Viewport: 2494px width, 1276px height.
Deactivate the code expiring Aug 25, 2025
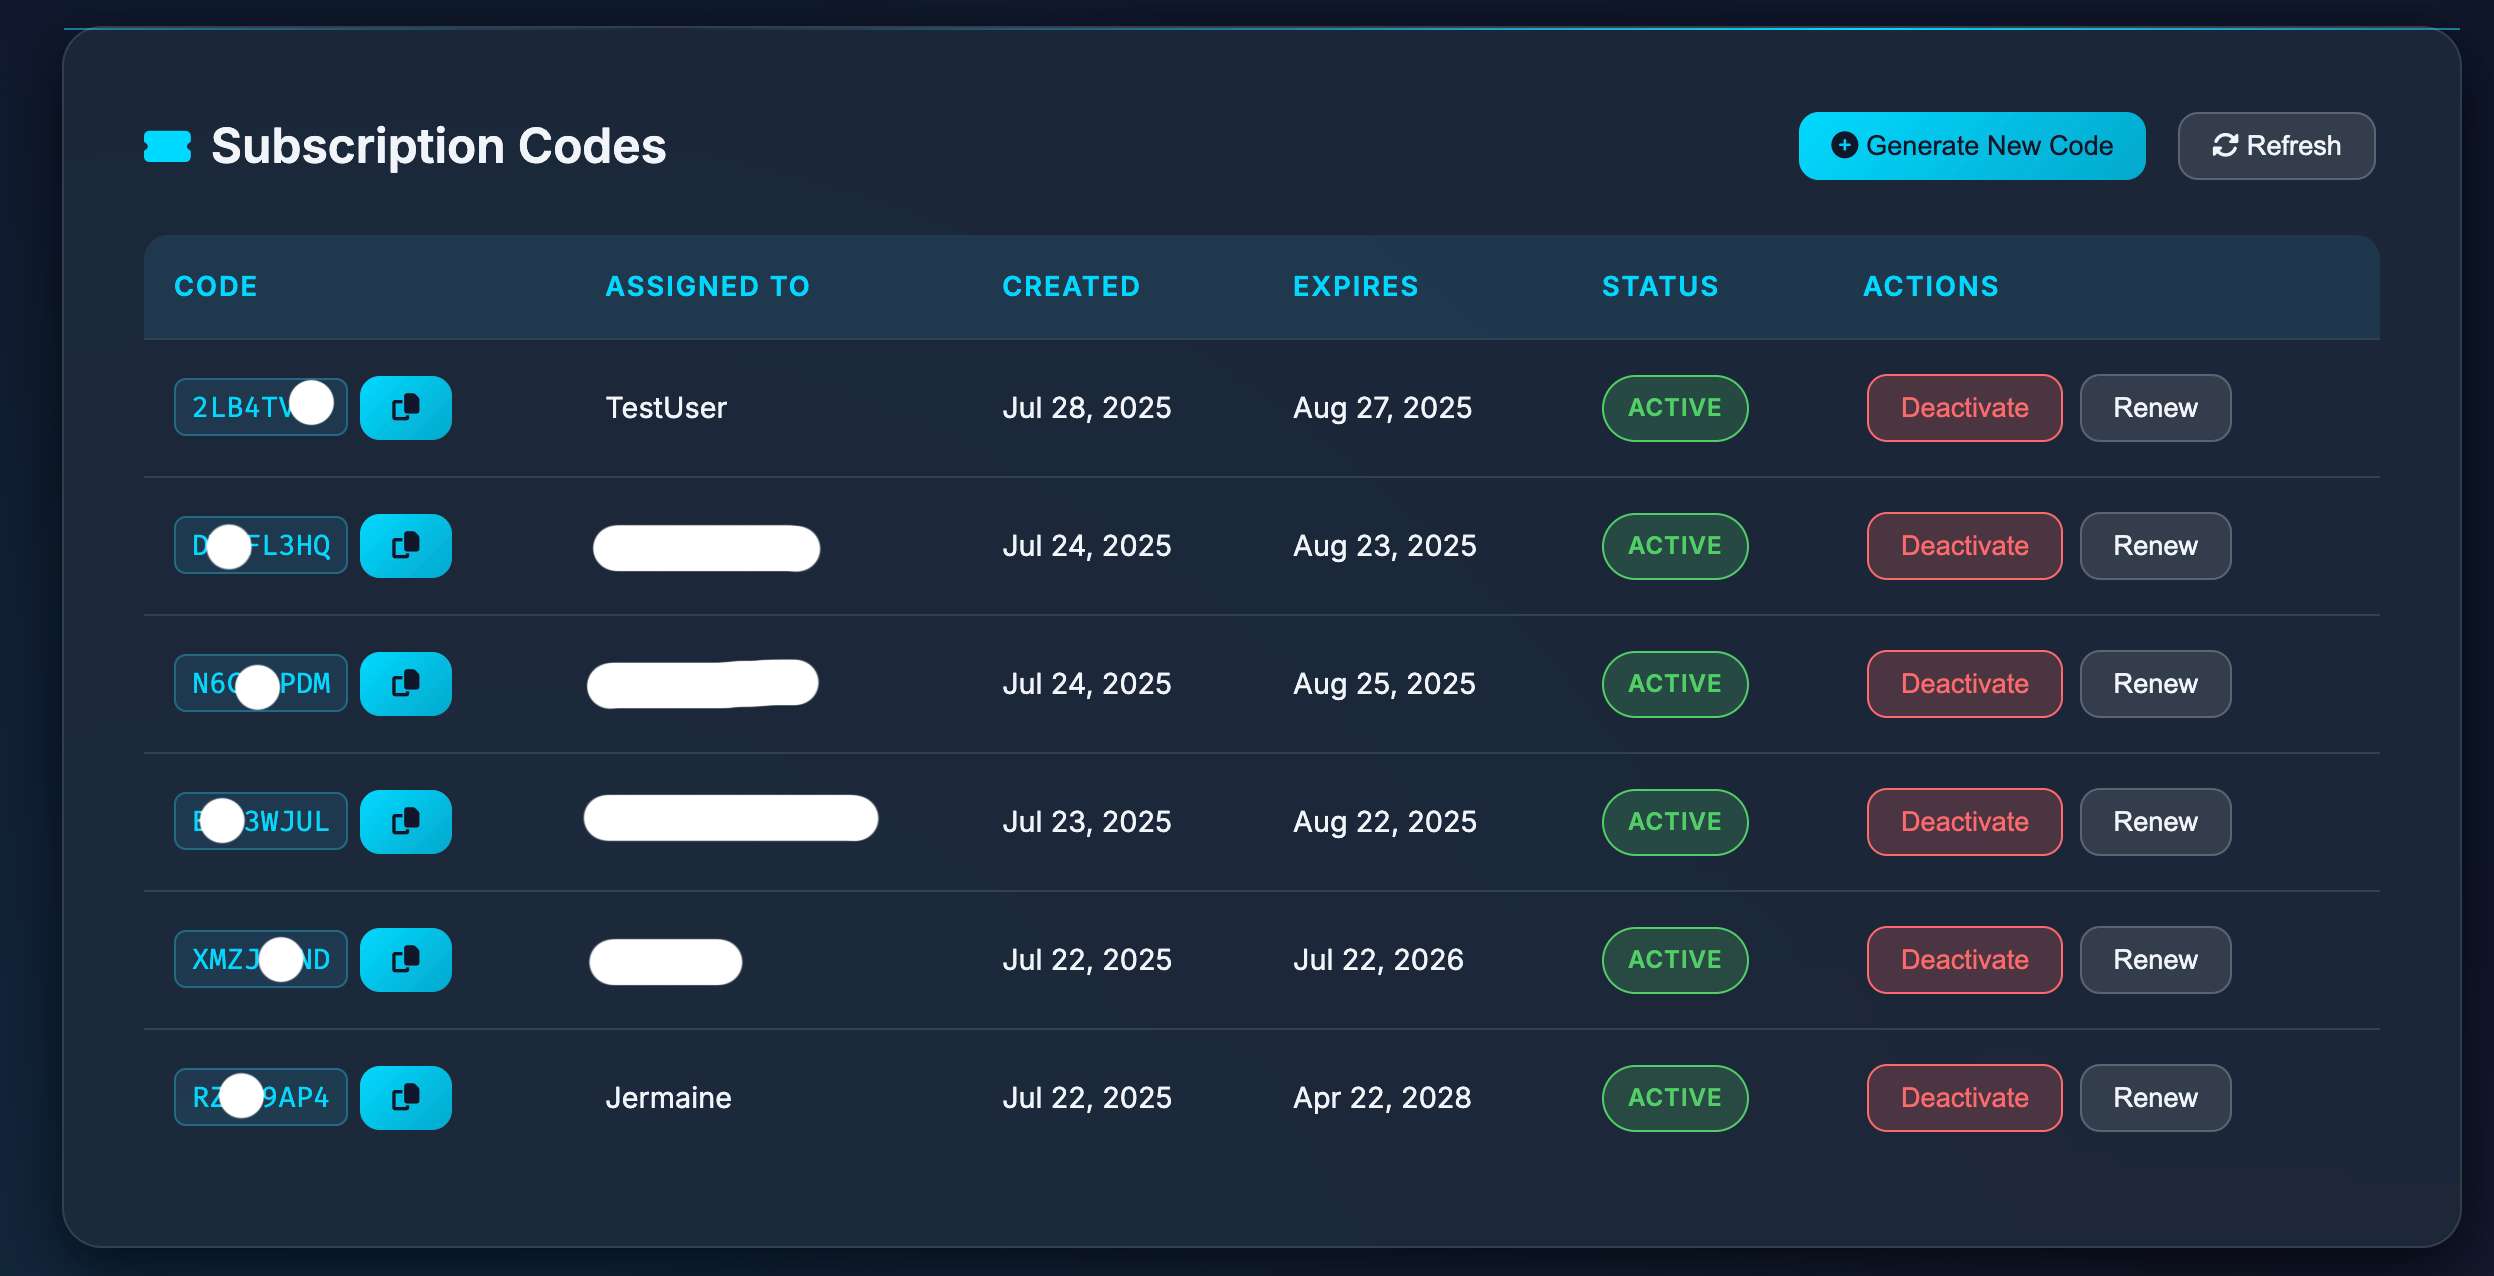tap(1962, 683)
